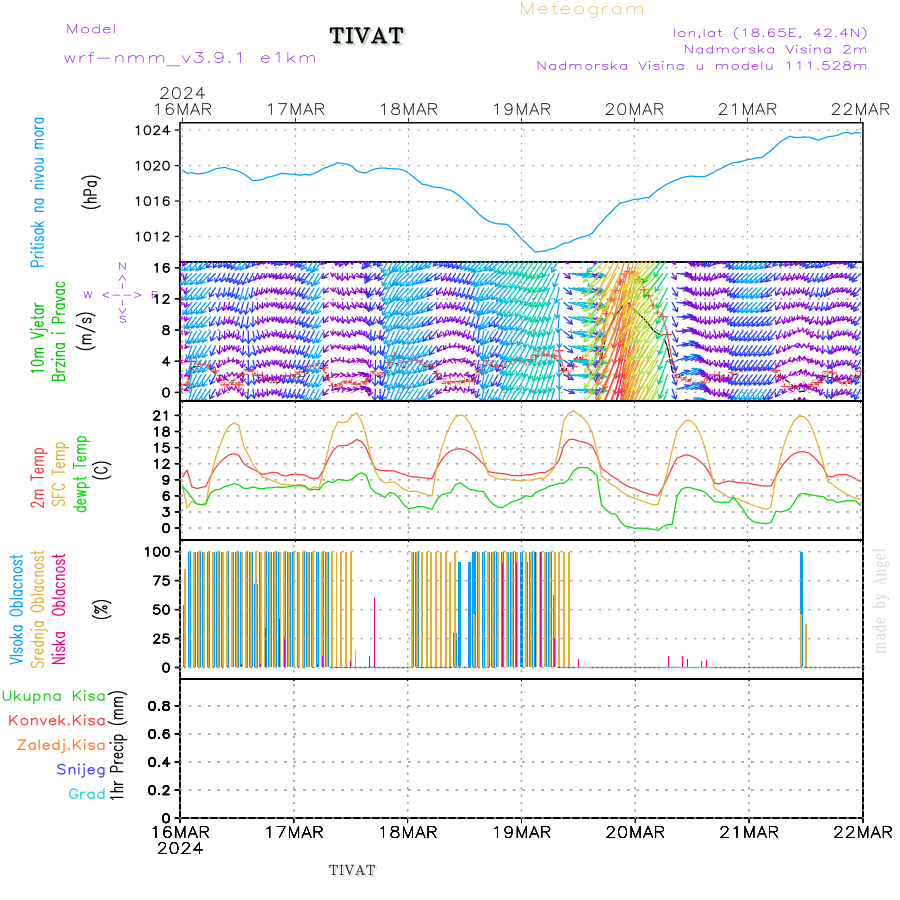Select the orange "SFC Temp" legend label
This screenshot has width=900, height=900.
tap(59, 474)
